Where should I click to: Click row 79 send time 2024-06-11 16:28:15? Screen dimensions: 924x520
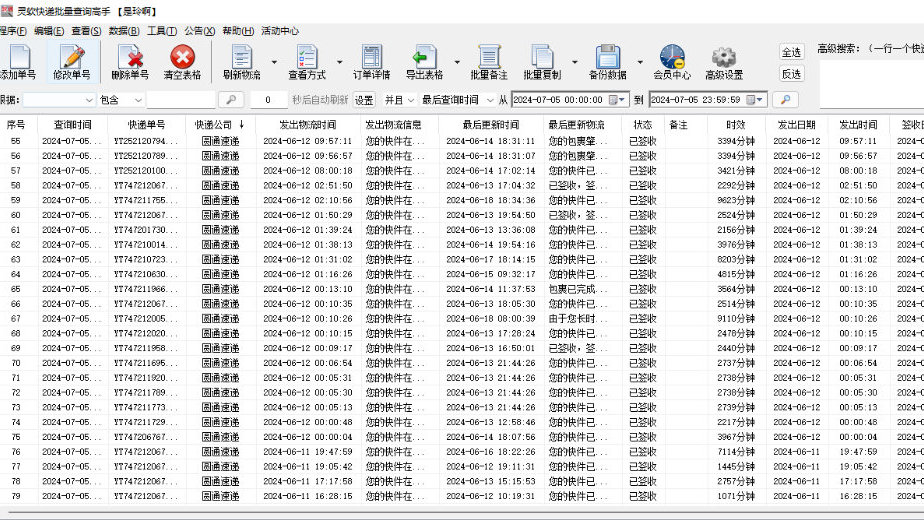(x=308, y=496)
